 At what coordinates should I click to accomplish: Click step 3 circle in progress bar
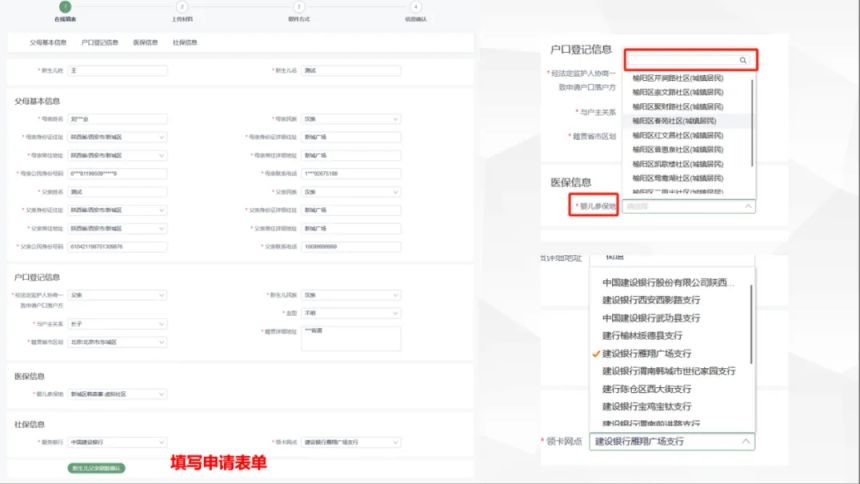coord(299,7)
